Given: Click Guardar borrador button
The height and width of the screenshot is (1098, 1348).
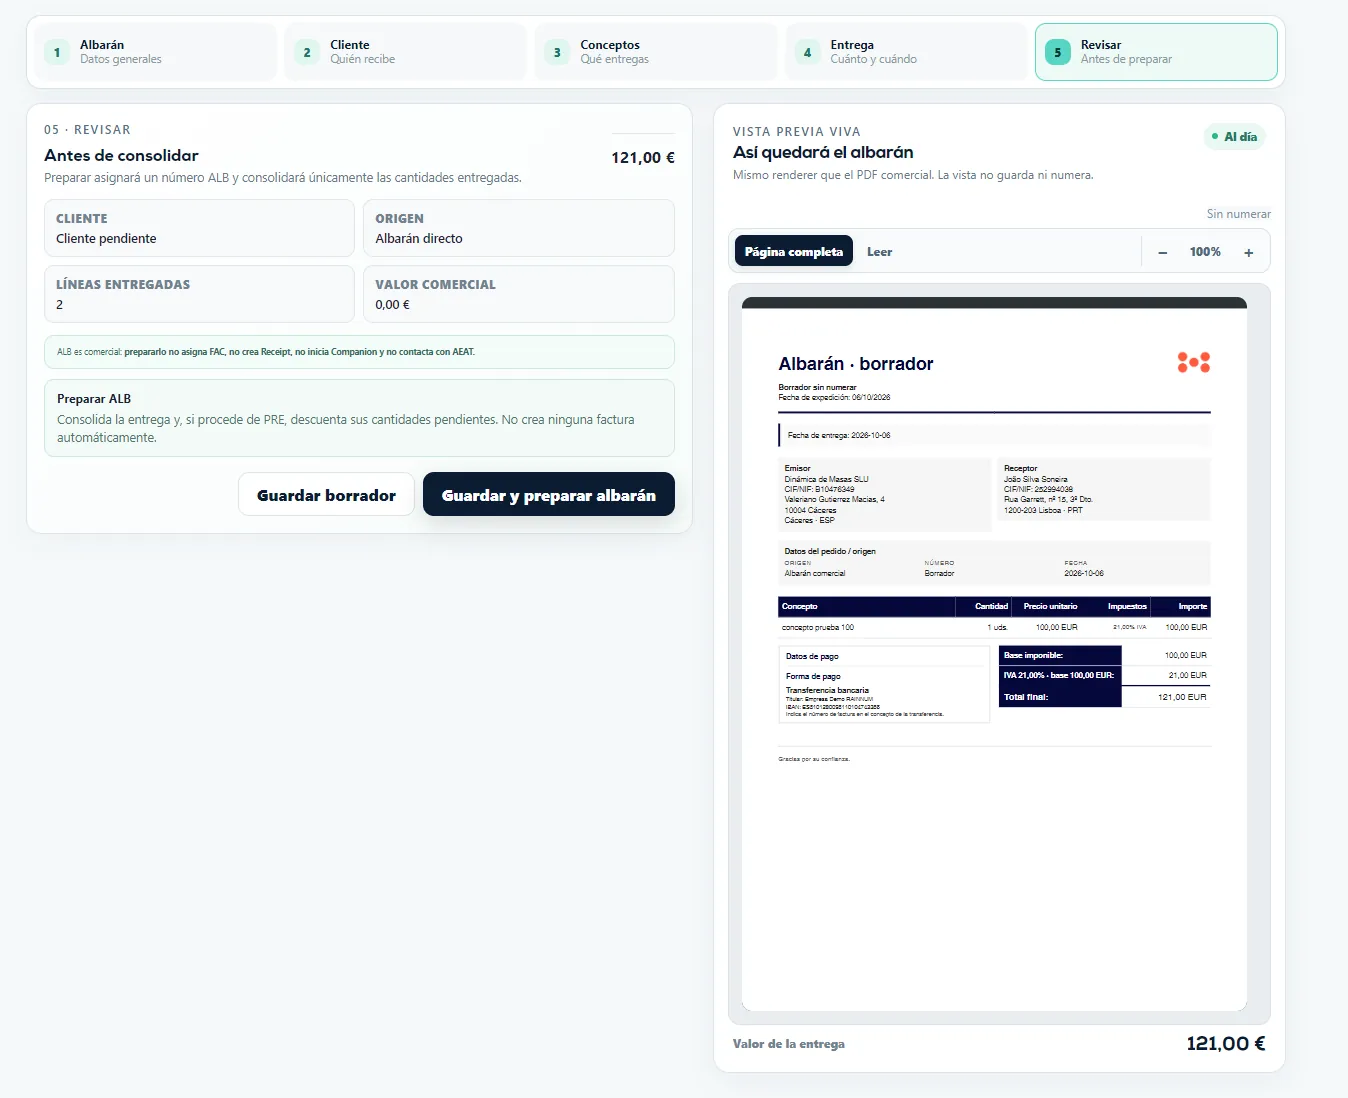Looking at the screenshot, I should coord(326,495).
